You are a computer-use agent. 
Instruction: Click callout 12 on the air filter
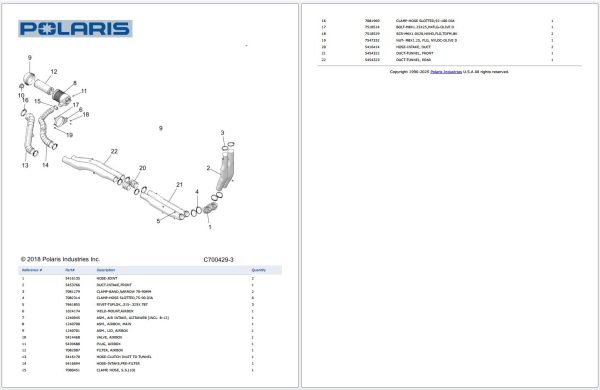pos(54,72)
